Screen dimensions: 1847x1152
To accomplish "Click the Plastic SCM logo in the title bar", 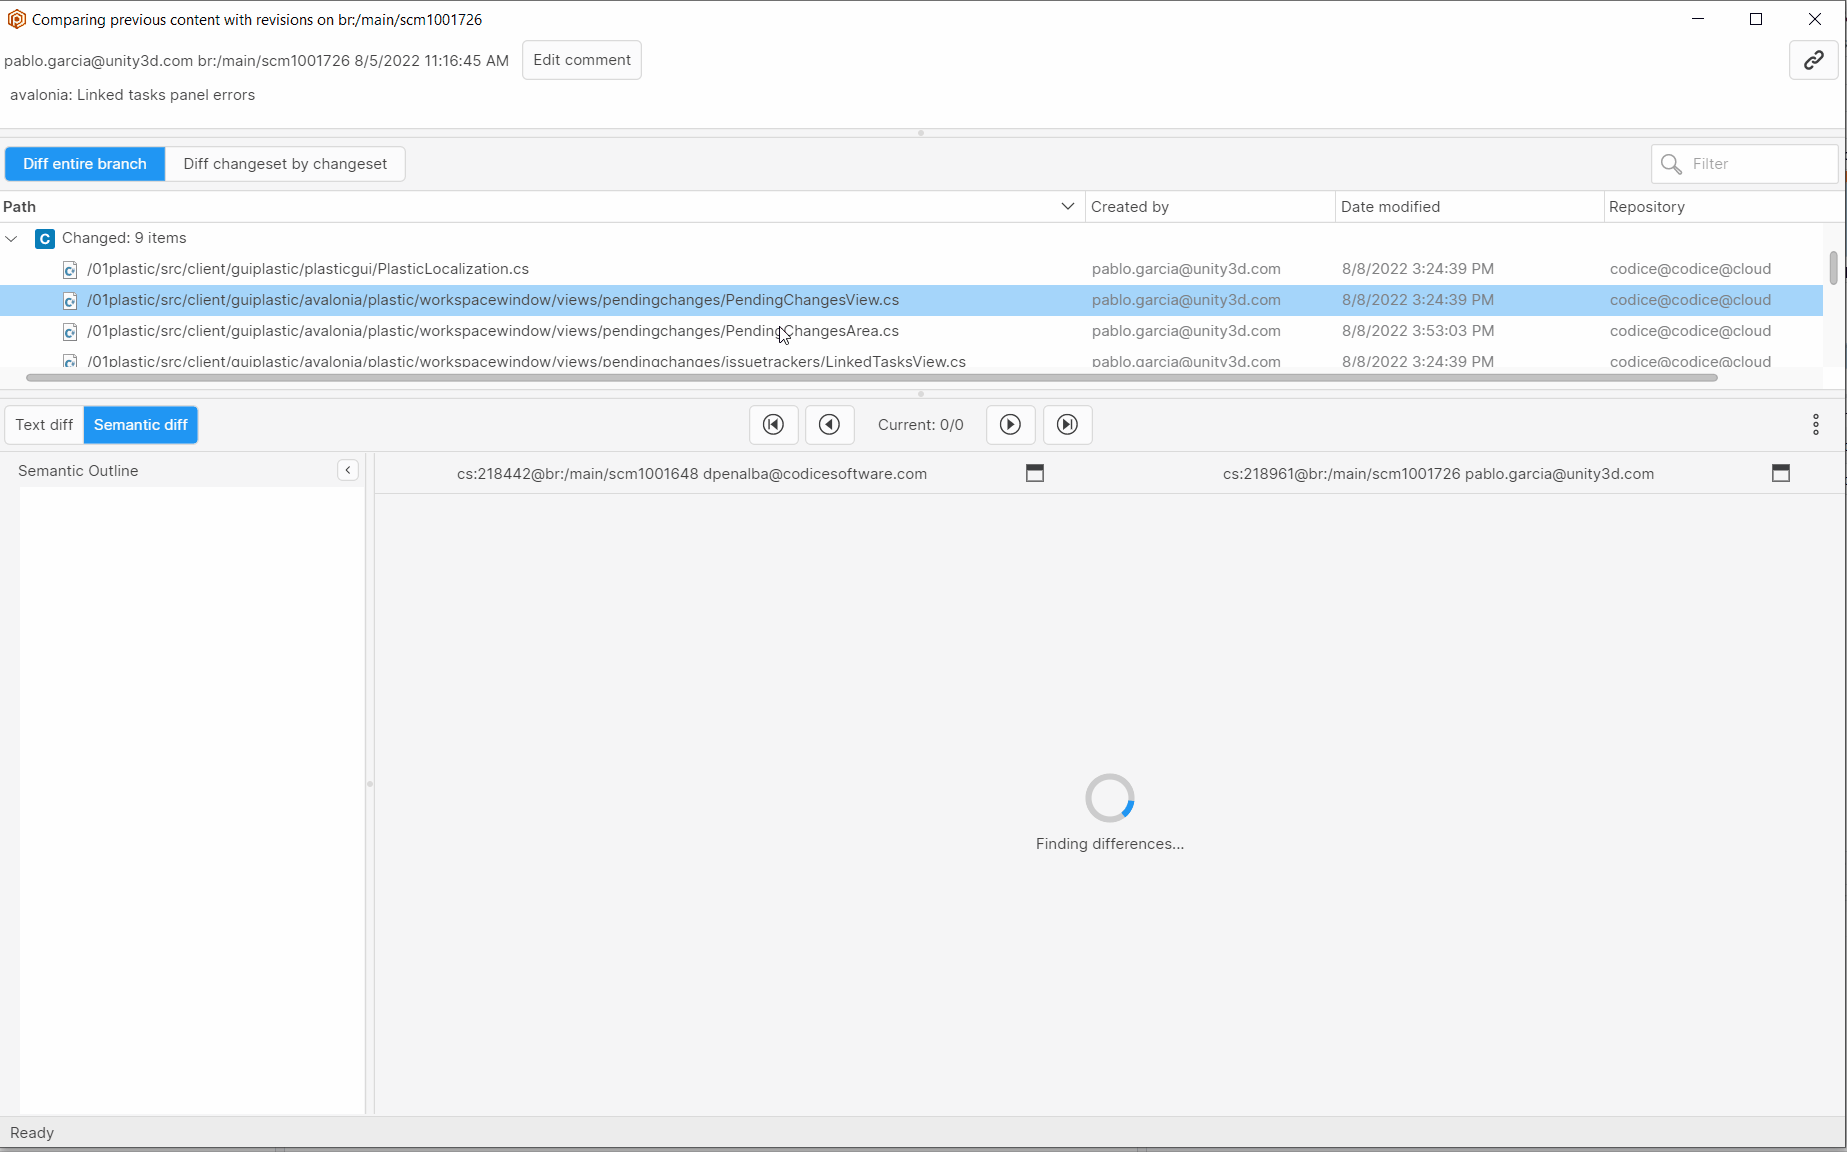I will [16, 19].
